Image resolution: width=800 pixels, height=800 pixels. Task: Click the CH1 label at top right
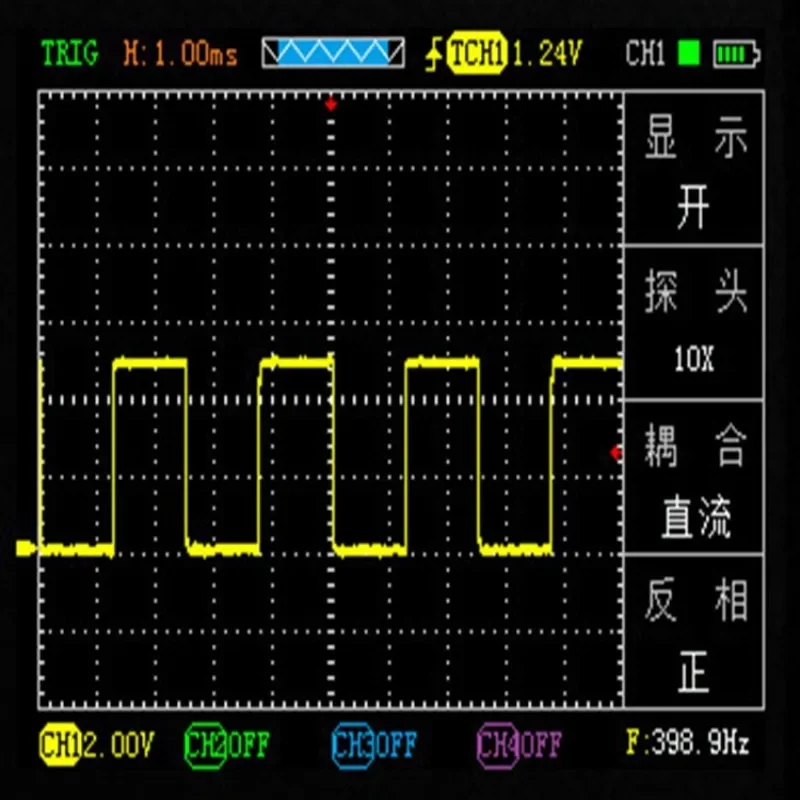[645, 53]
